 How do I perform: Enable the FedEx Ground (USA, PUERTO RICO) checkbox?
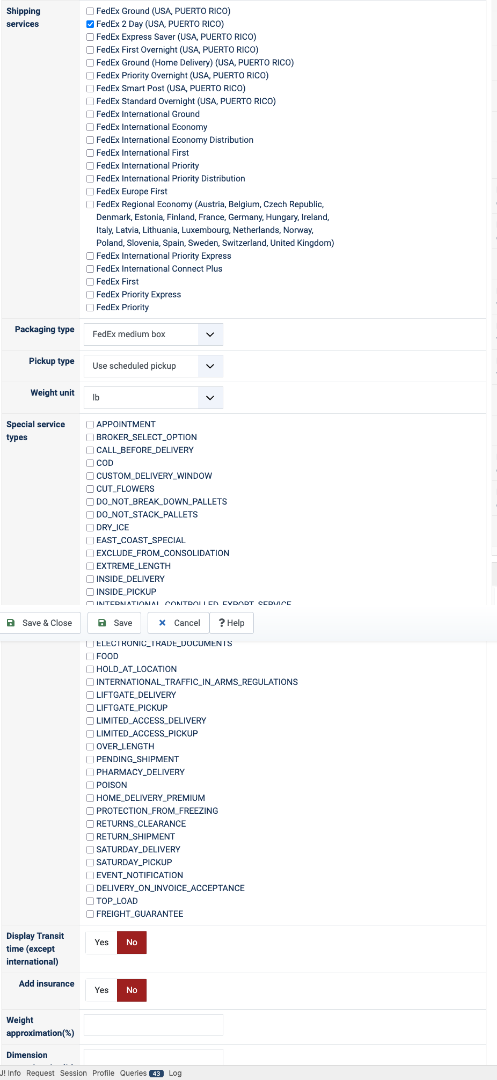pos(90,11)
